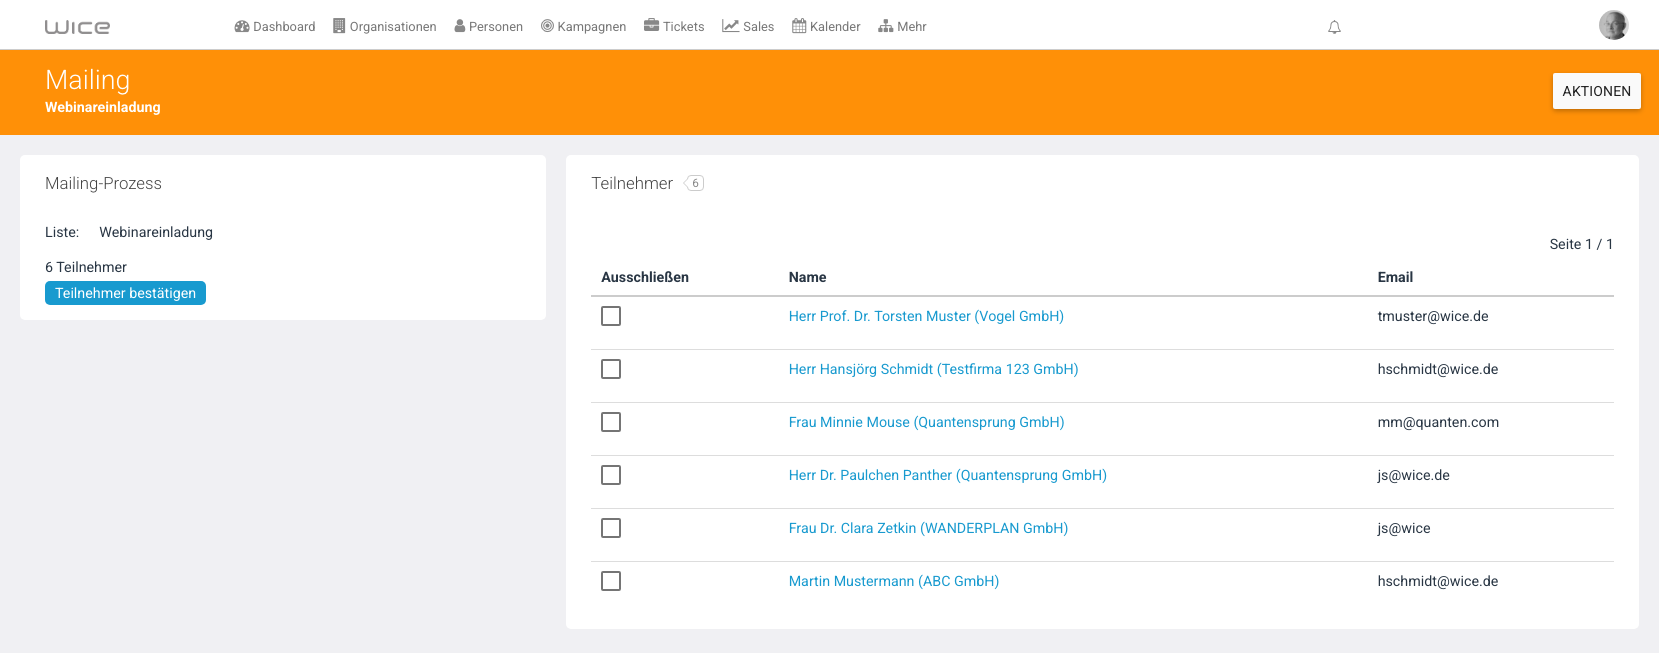Click the Kampagnen target icon
The height and width of the screenshot is (653, 1659).
click(x=547, y=26)
